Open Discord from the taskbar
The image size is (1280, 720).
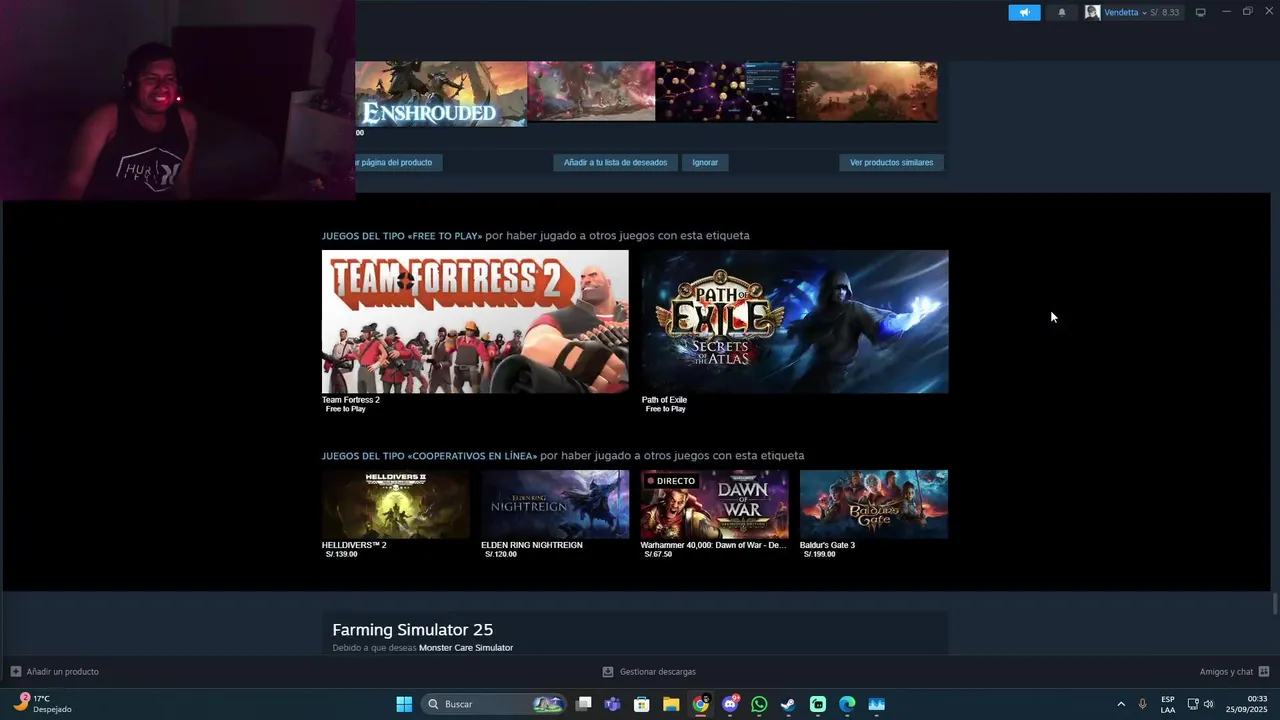[730, 704]
